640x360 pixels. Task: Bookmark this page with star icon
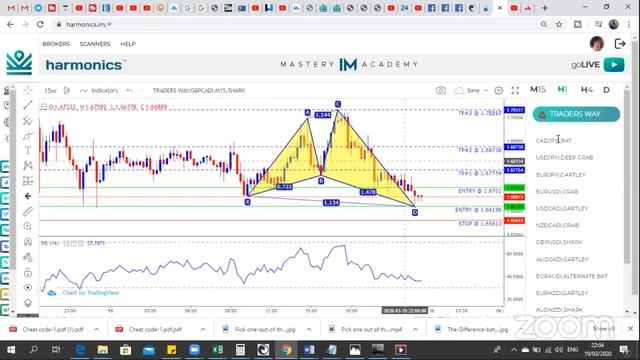coord(559,24)
